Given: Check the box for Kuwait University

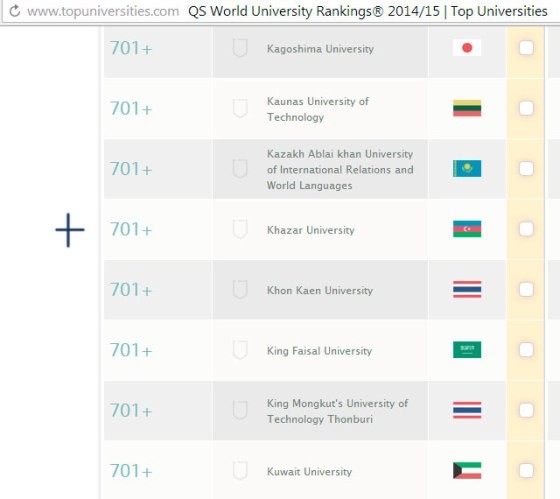Looking at the screenshot, I should [526, 470].
